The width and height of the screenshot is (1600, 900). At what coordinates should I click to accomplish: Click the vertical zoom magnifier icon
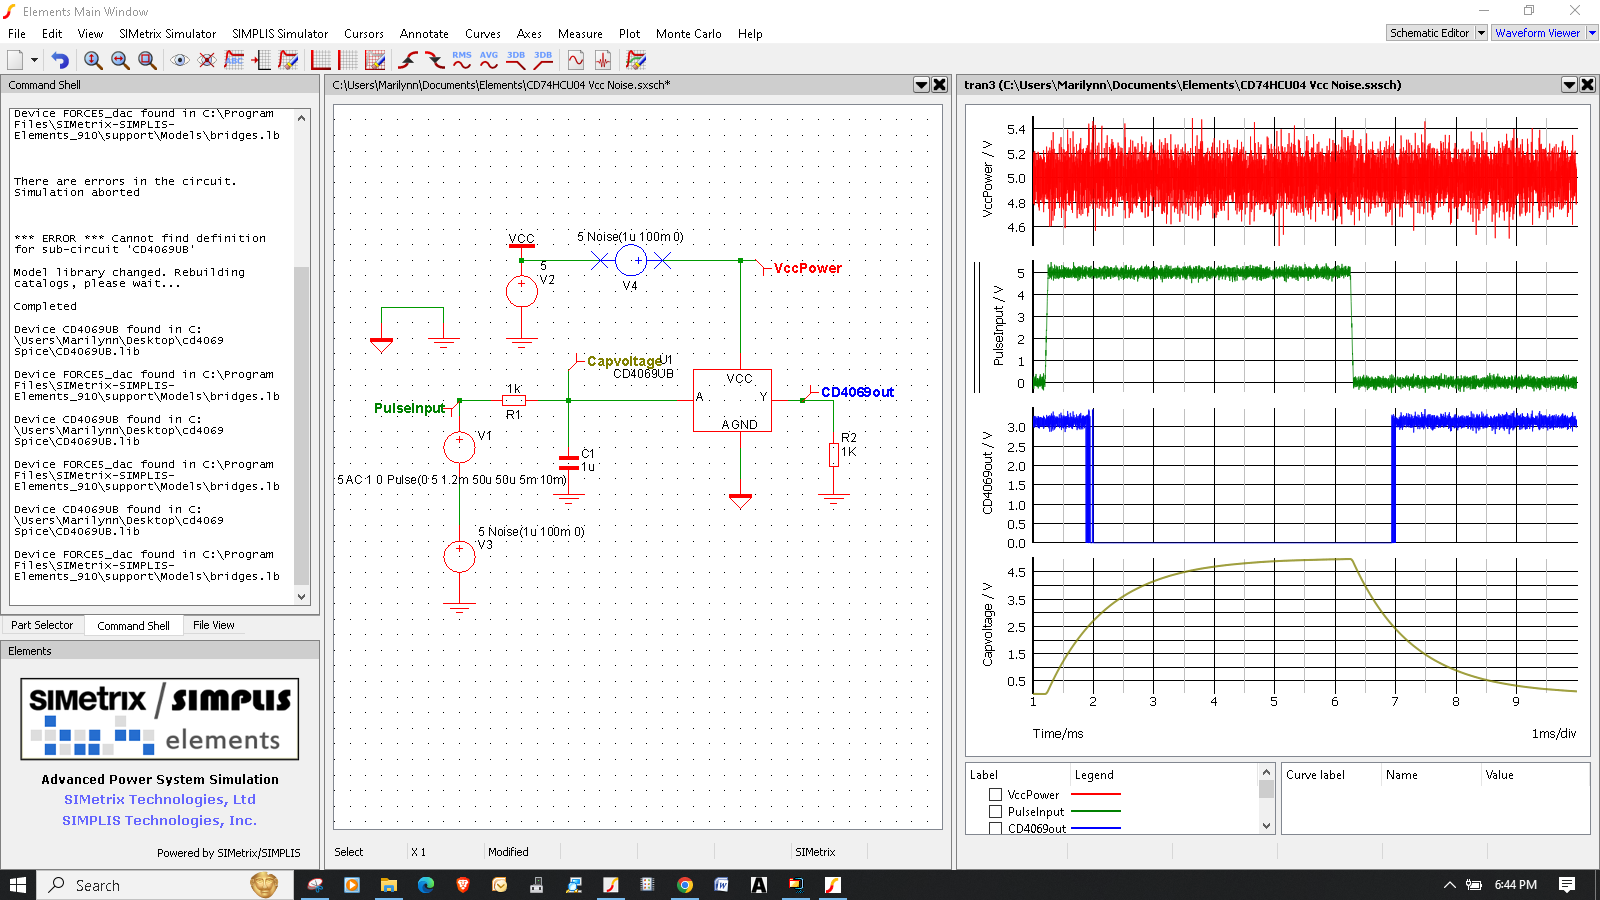pyautogui.click(x=93, y=60)
